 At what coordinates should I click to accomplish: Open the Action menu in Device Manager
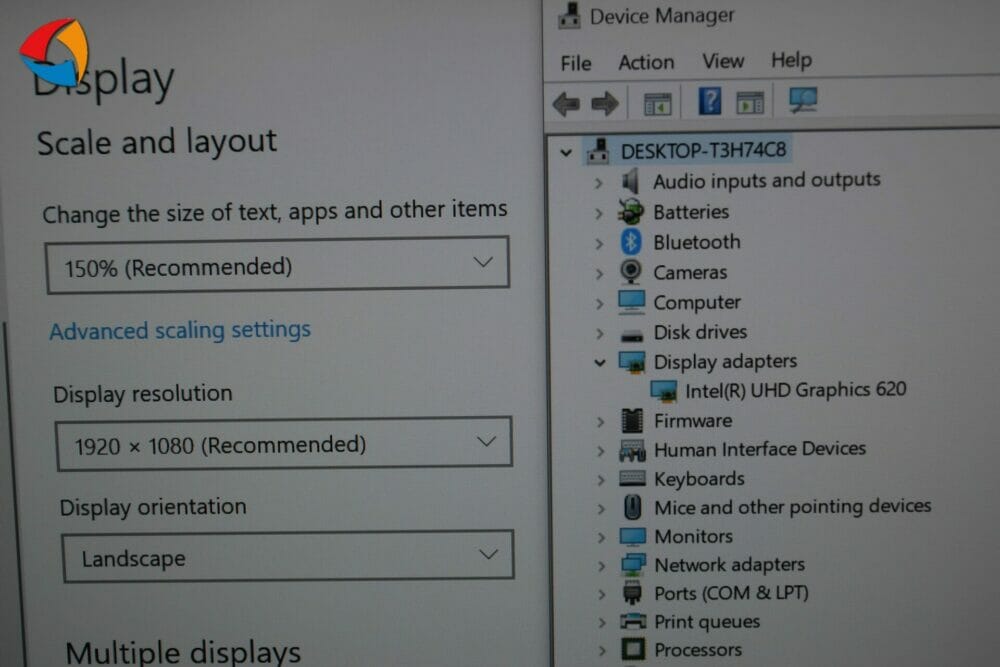(646, 62)
